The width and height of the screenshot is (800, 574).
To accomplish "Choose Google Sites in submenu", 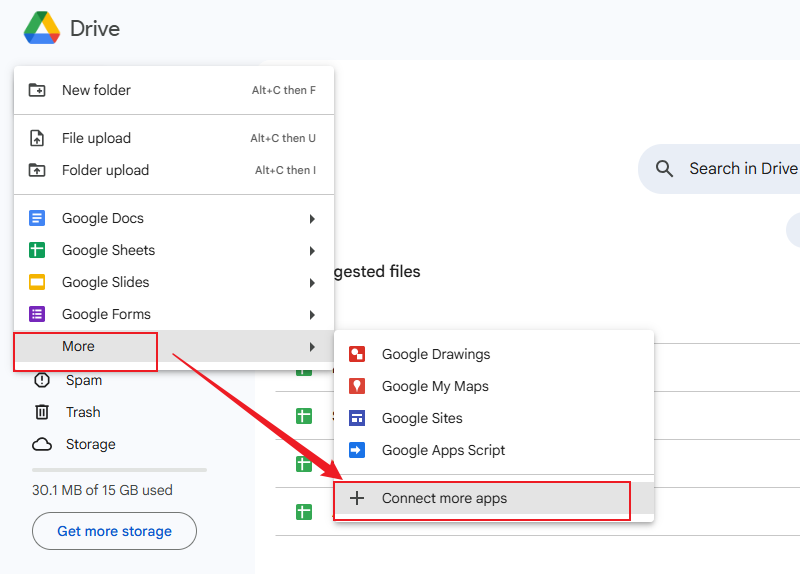I will click(x=494, y=418).
